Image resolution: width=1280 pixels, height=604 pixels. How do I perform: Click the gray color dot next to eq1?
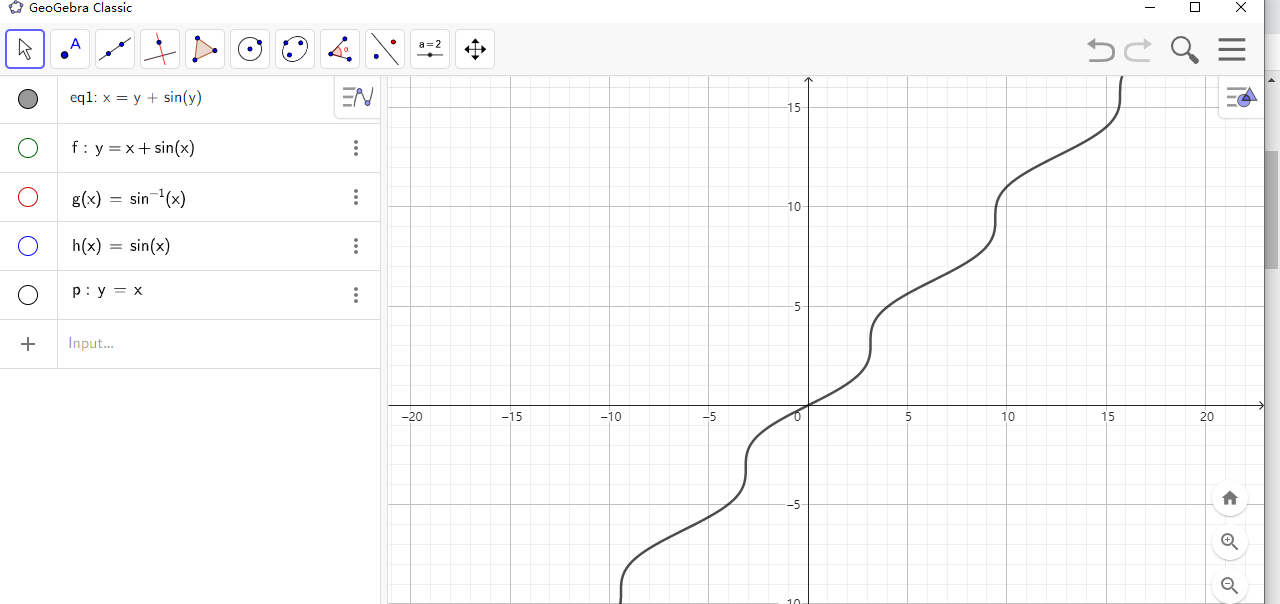pyautogui.click(x=28, y=98)
